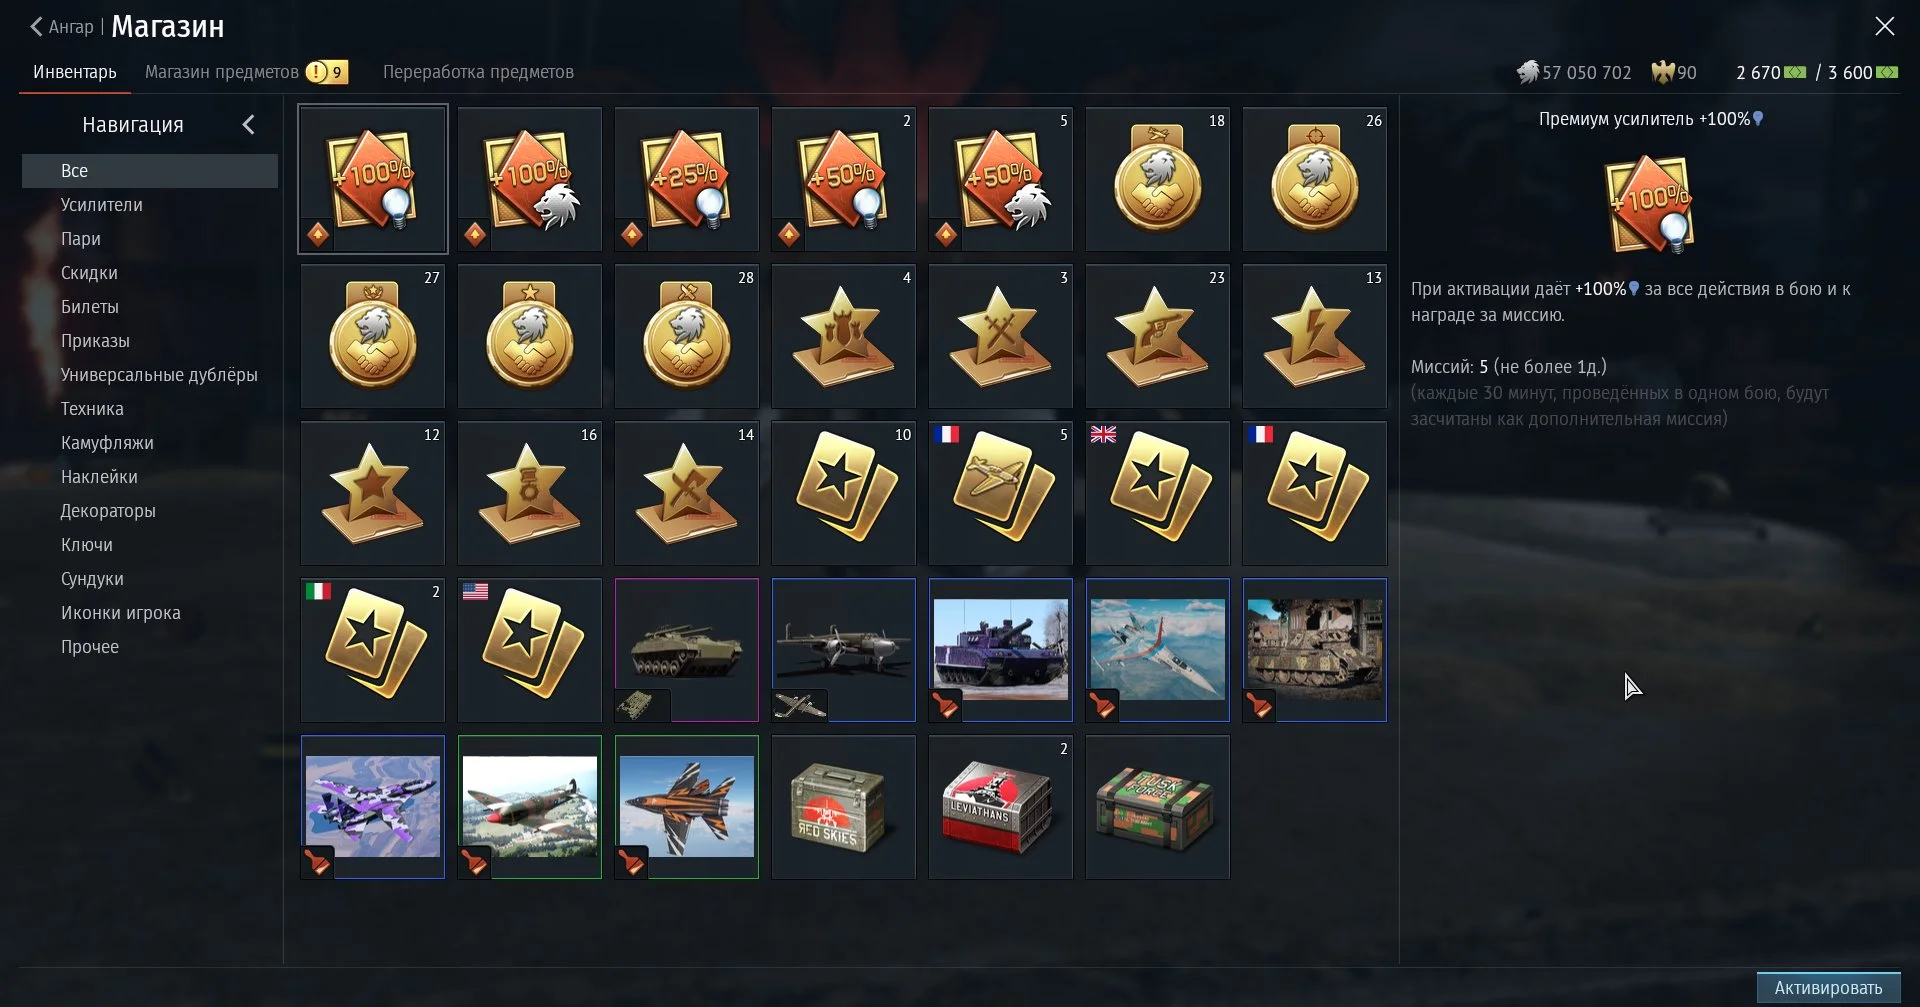Image resolution: width=1920 pixels, height=1007 pixels.
Task: Click the Golden Eagles balance of 90
Action: (x=1674, y=72)
